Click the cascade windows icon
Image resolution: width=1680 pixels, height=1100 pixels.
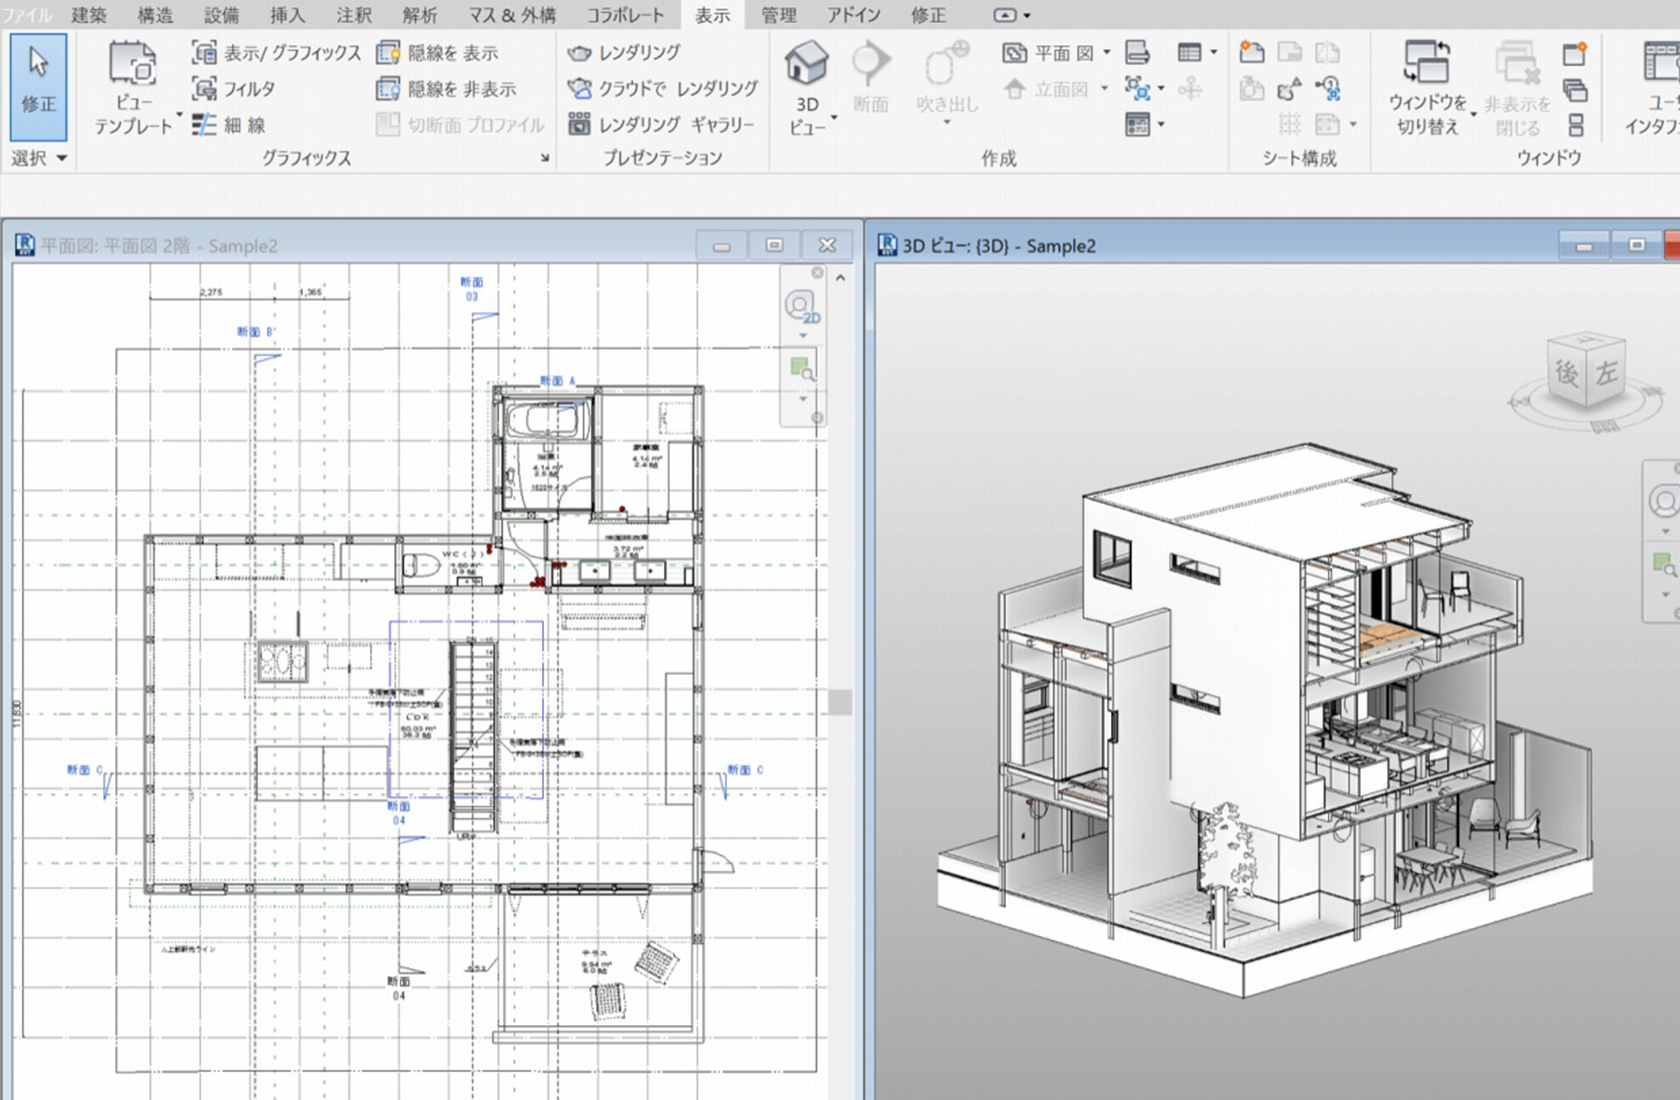pyautogui.click(x=1575, y=89)
